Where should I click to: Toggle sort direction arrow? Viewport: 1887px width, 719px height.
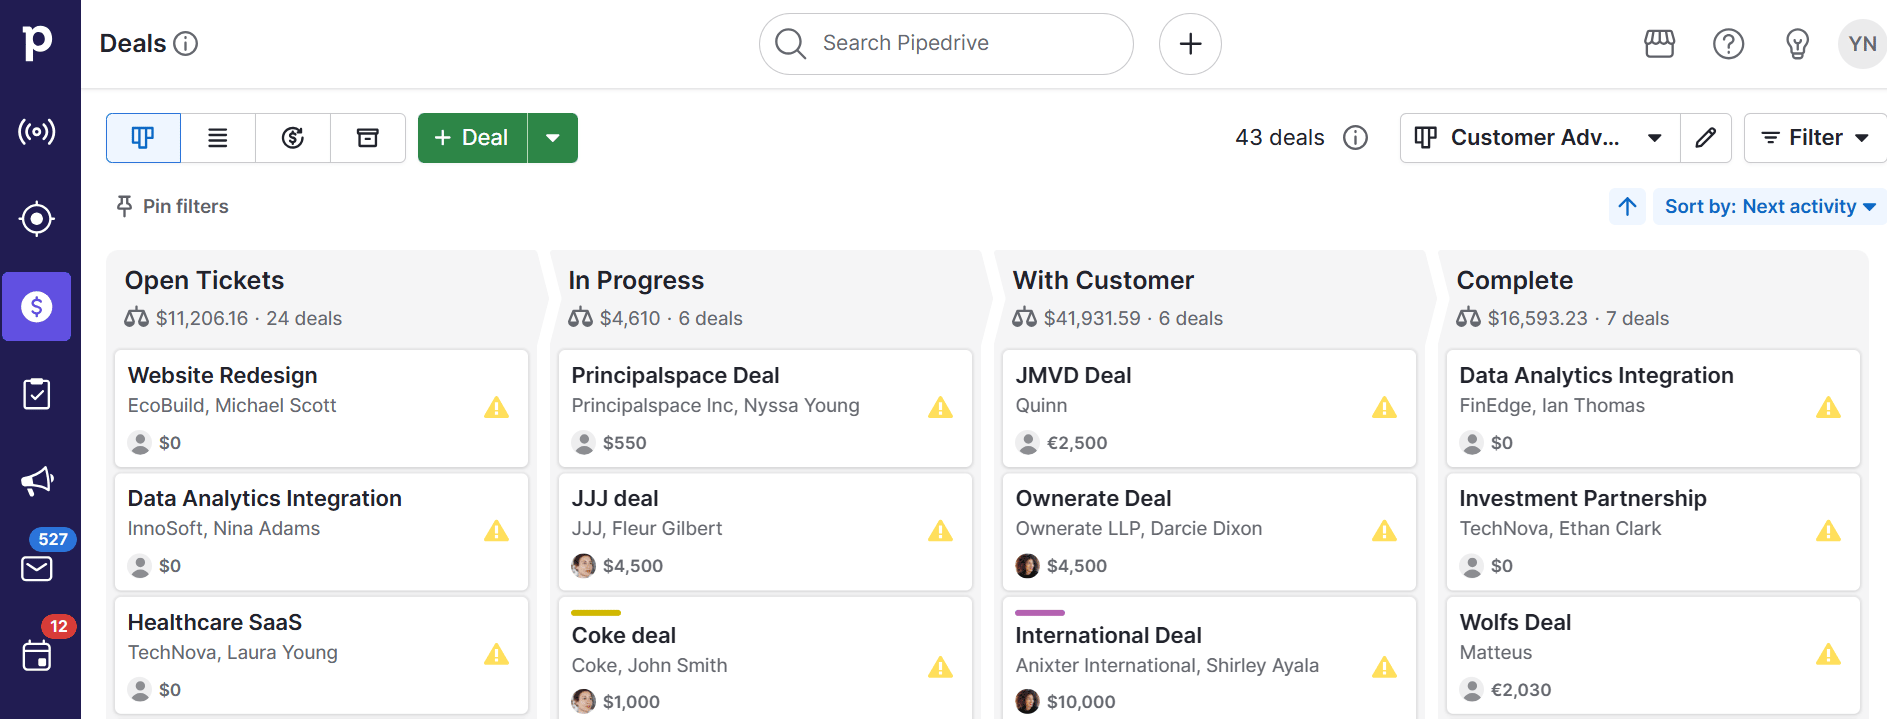coord(1627,206)
